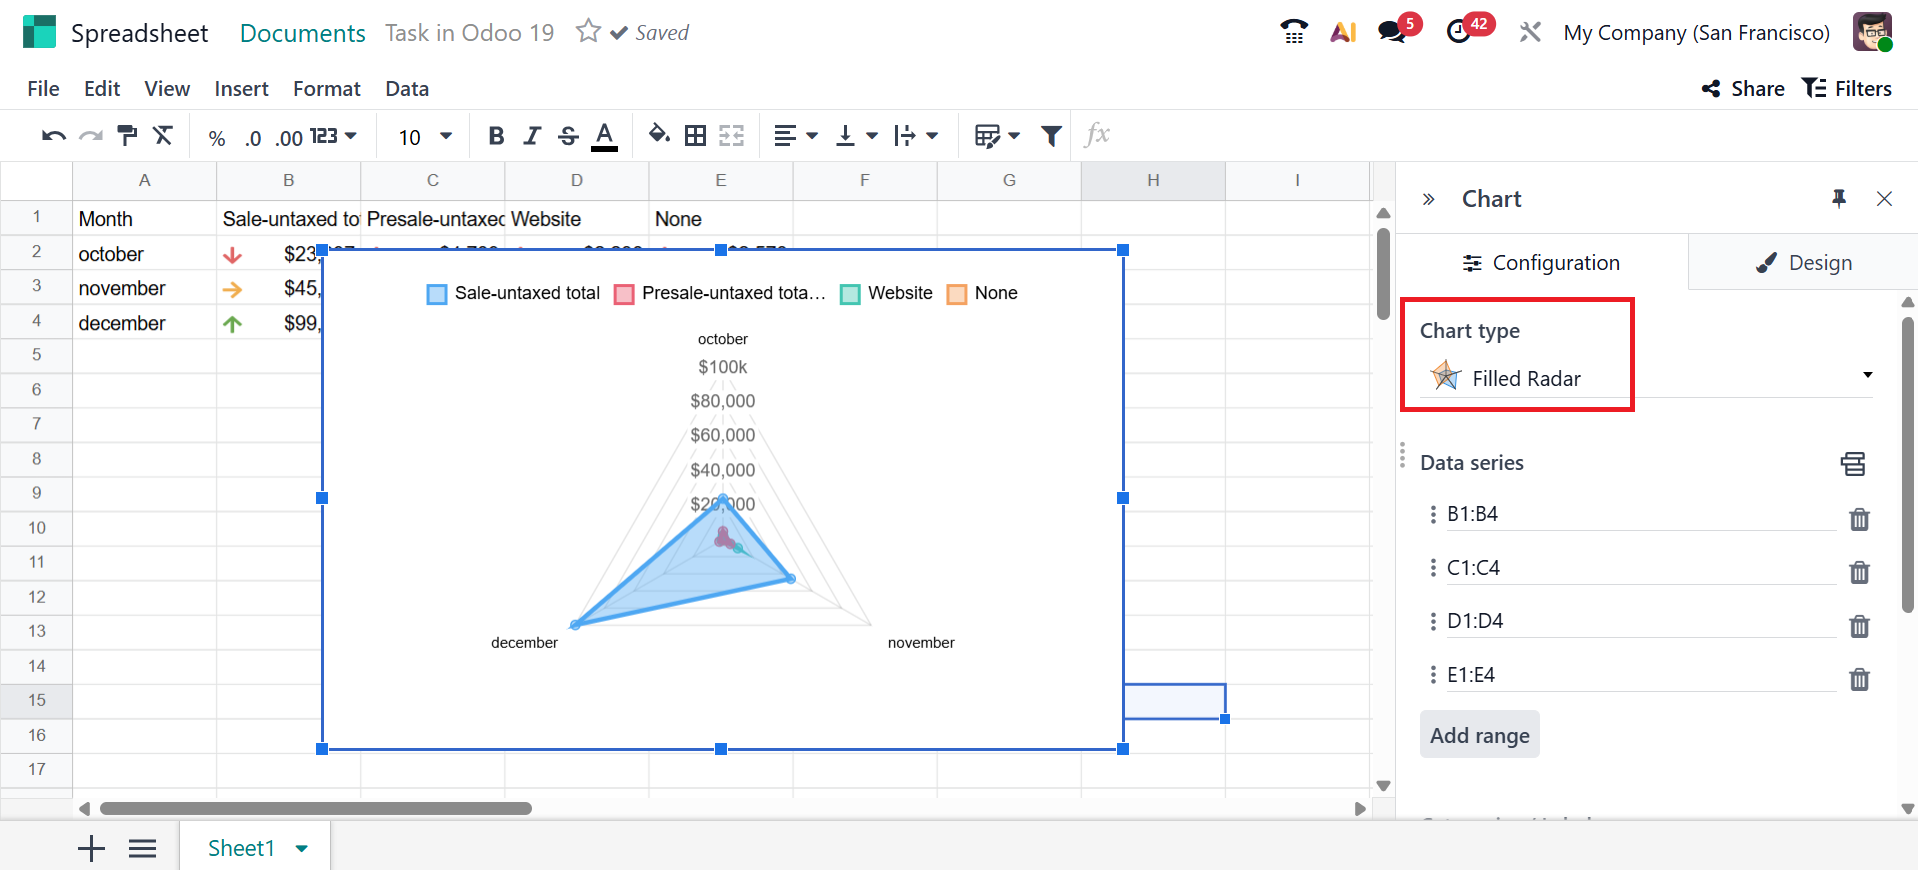This screenshot has height=870, width=1918.
Task: Click the Share button
Action: (1743, 89)
